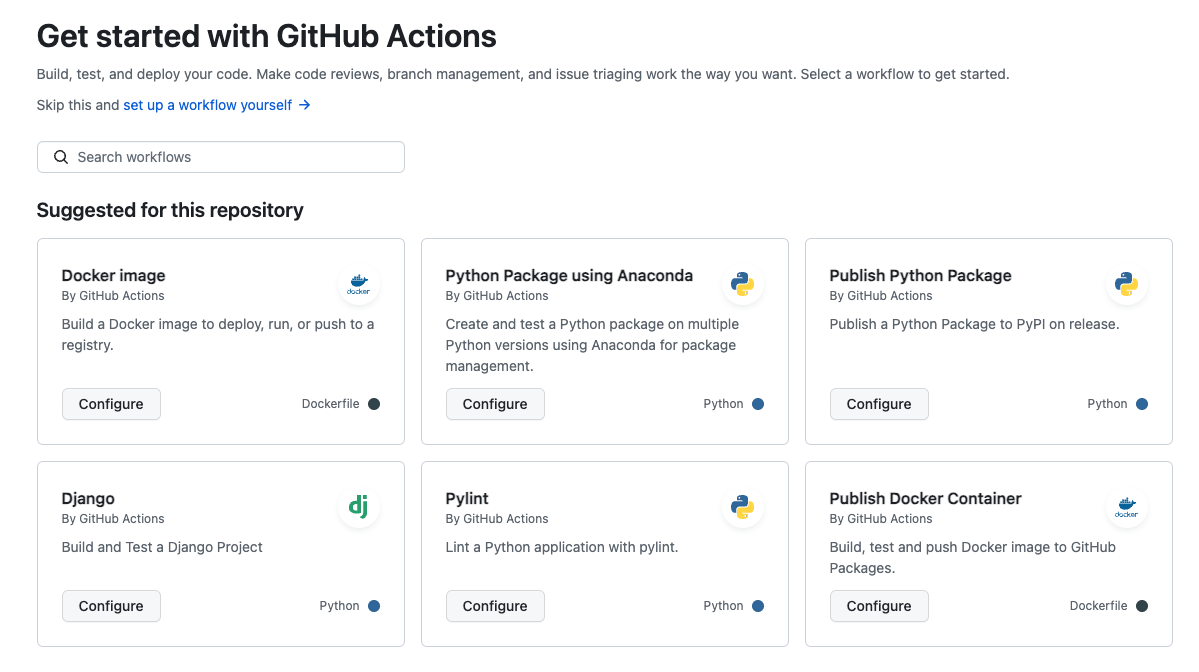
Task: Click the blue Python language dot on Django card
Action: (x=374, y=606)
